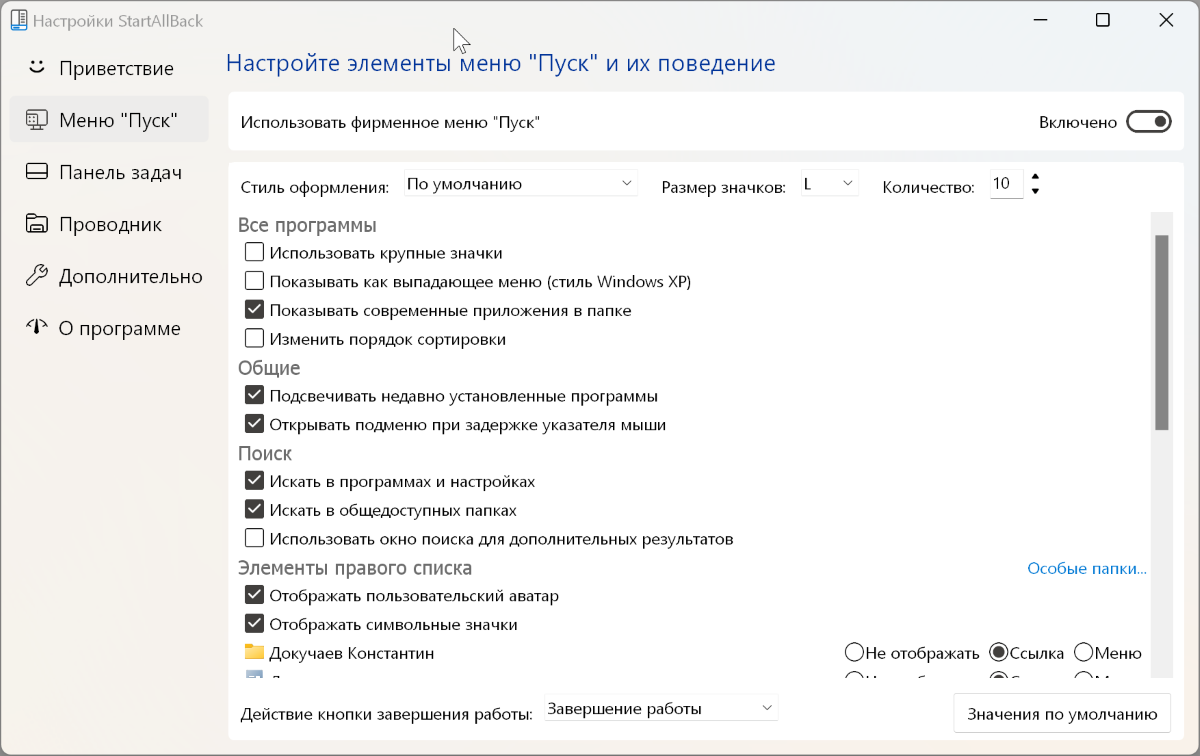This screenshot has width=1200, height=756.
Task: Click the wrench icon beside Дополнительно
Action: pos(37,276)
